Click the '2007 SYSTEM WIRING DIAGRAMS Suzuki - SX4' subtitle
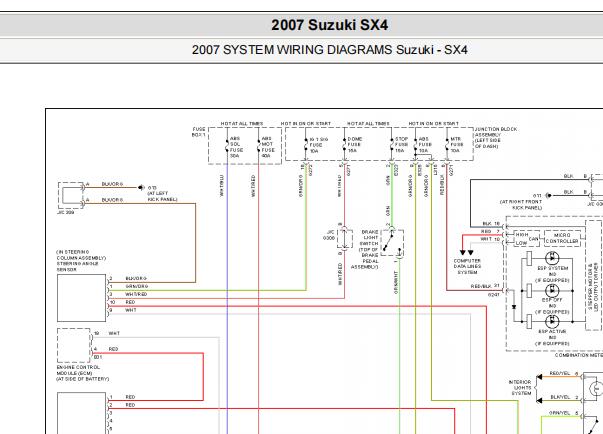The width and height of the screenshot is (603, 434). pyautogui.click(x=330, y=50)
